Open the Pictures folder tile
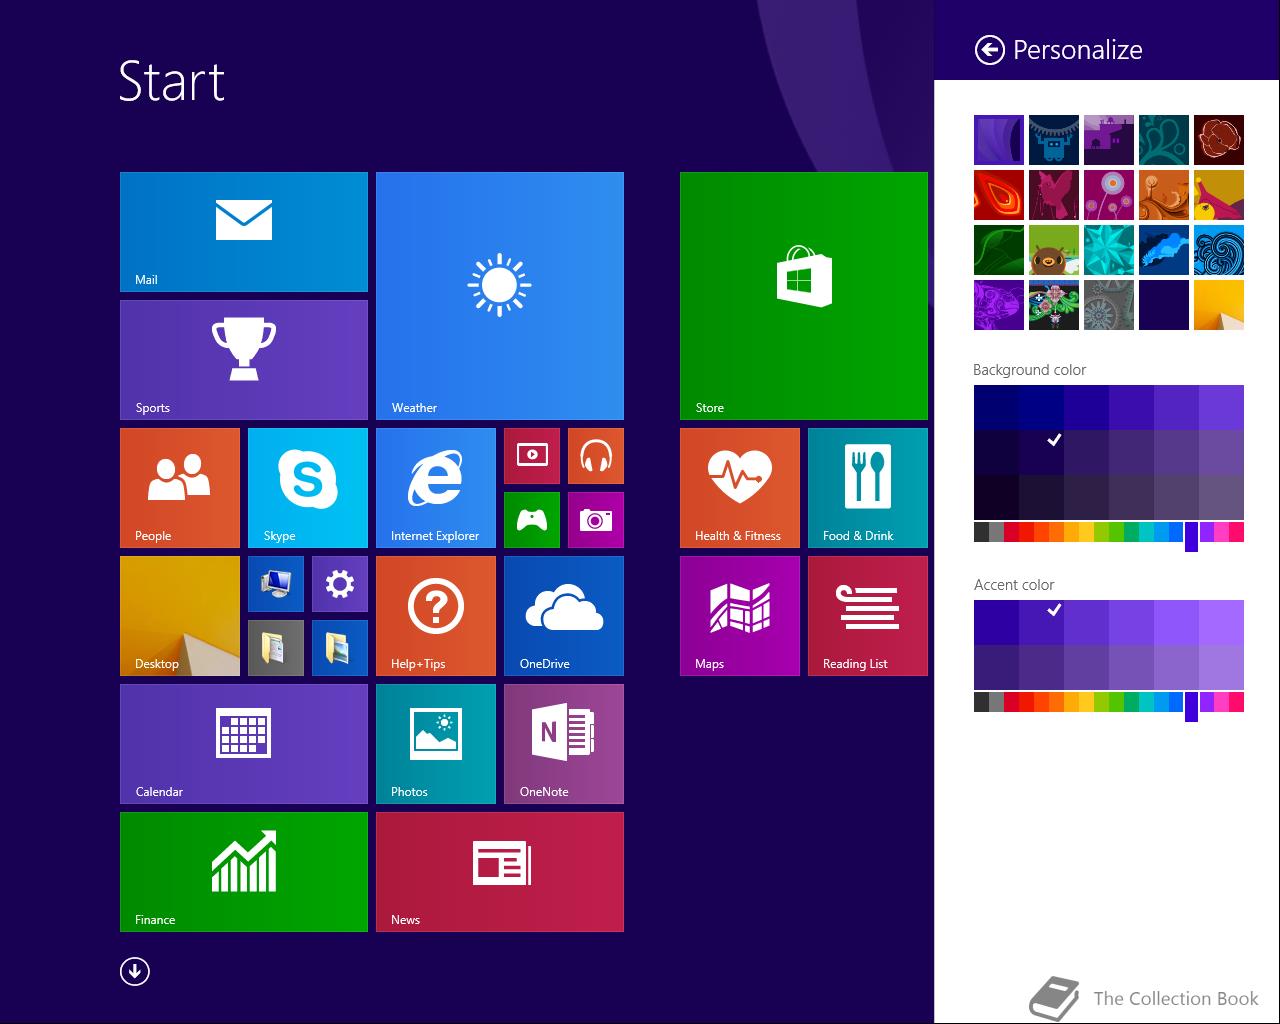This screenshot has width=1280, height=1024. pyautogui.click(x=340, y=648)
